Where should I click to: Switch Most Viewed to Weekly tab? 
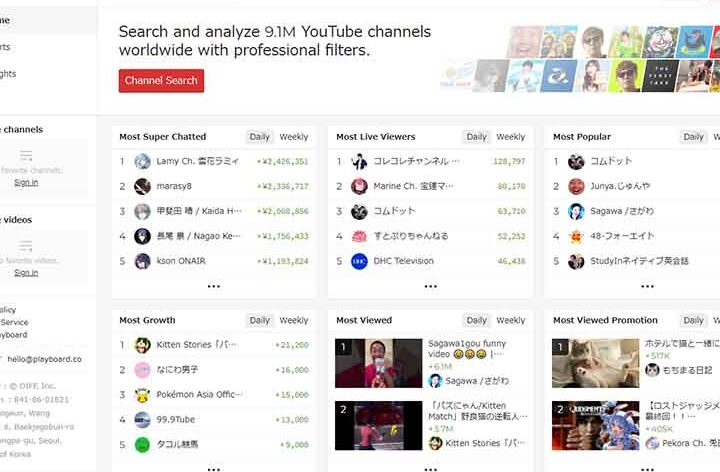tap(511, 321)
